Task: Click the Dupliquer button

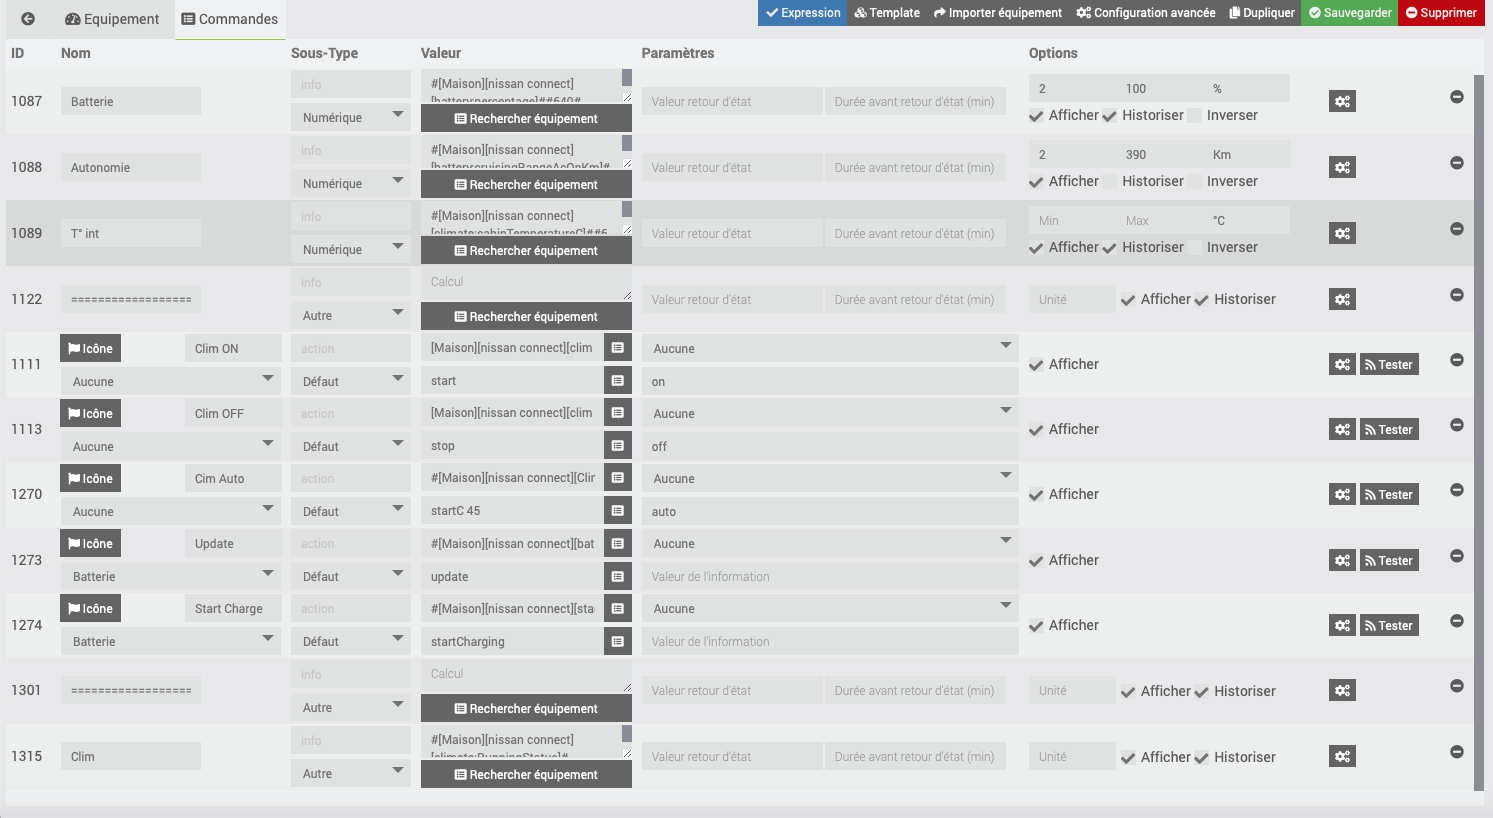Action: coord(1262,13)
